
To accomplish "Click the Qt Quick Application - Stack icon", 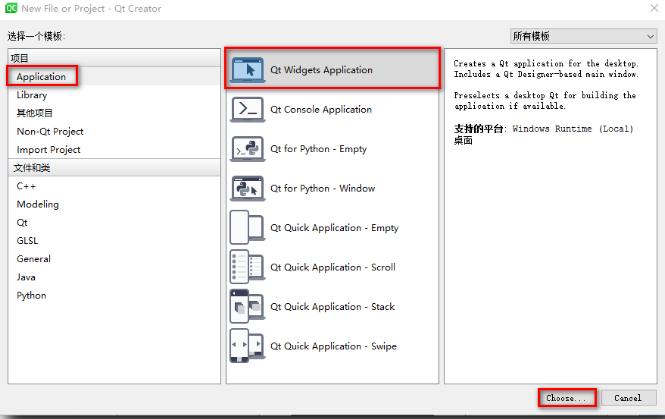I will pos(248,307).
